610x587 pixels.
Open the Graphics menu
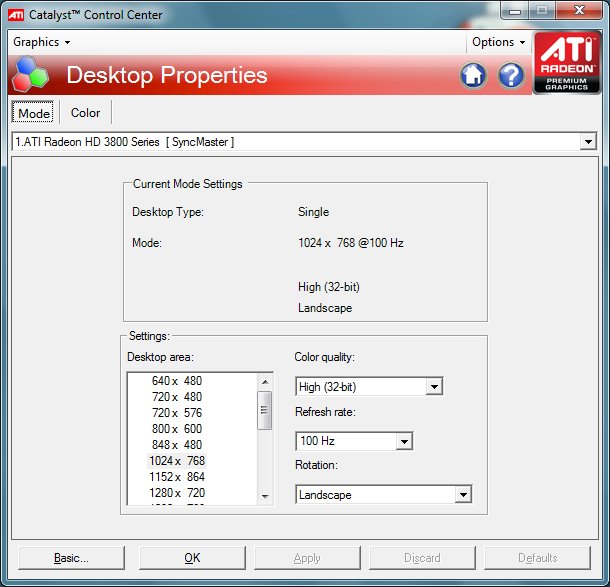[42, 42]
